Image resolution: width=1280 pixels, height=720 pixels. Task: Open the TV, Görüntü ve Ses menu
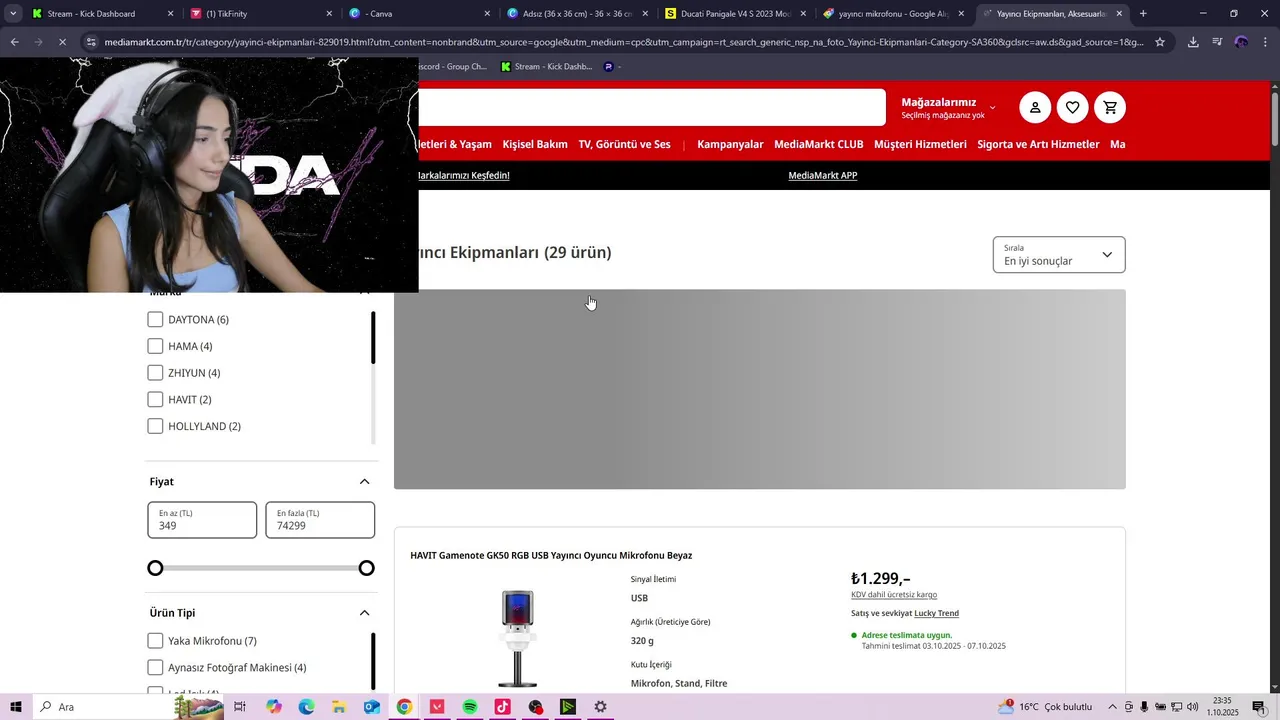click(624, 144)
